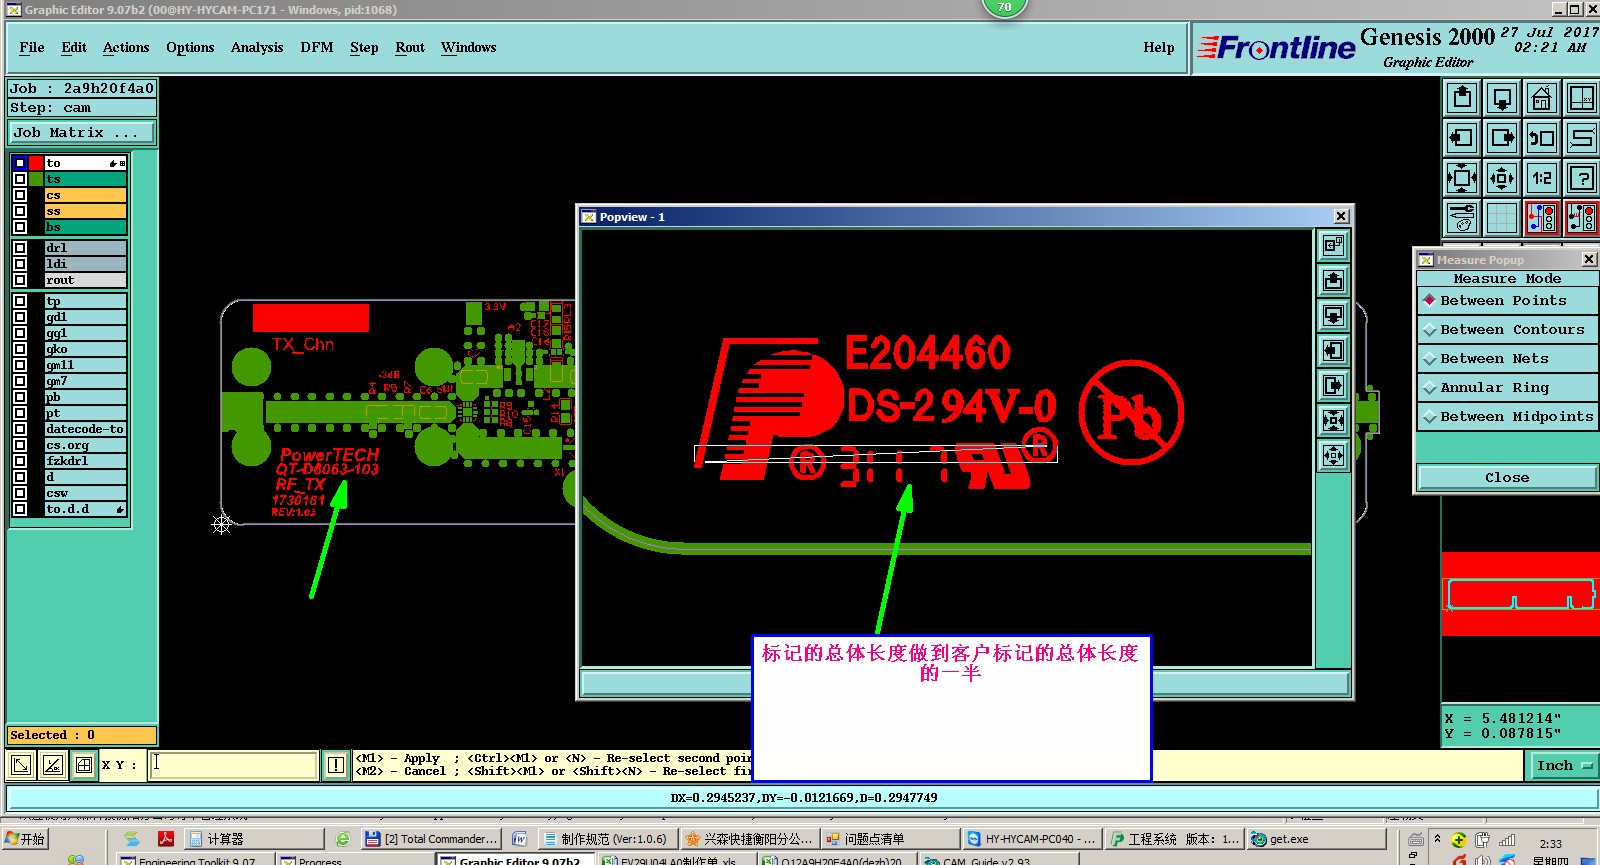Click pan right icon in Popview
Viewport: 1600px width, 865px height.
click(1333, 385)
